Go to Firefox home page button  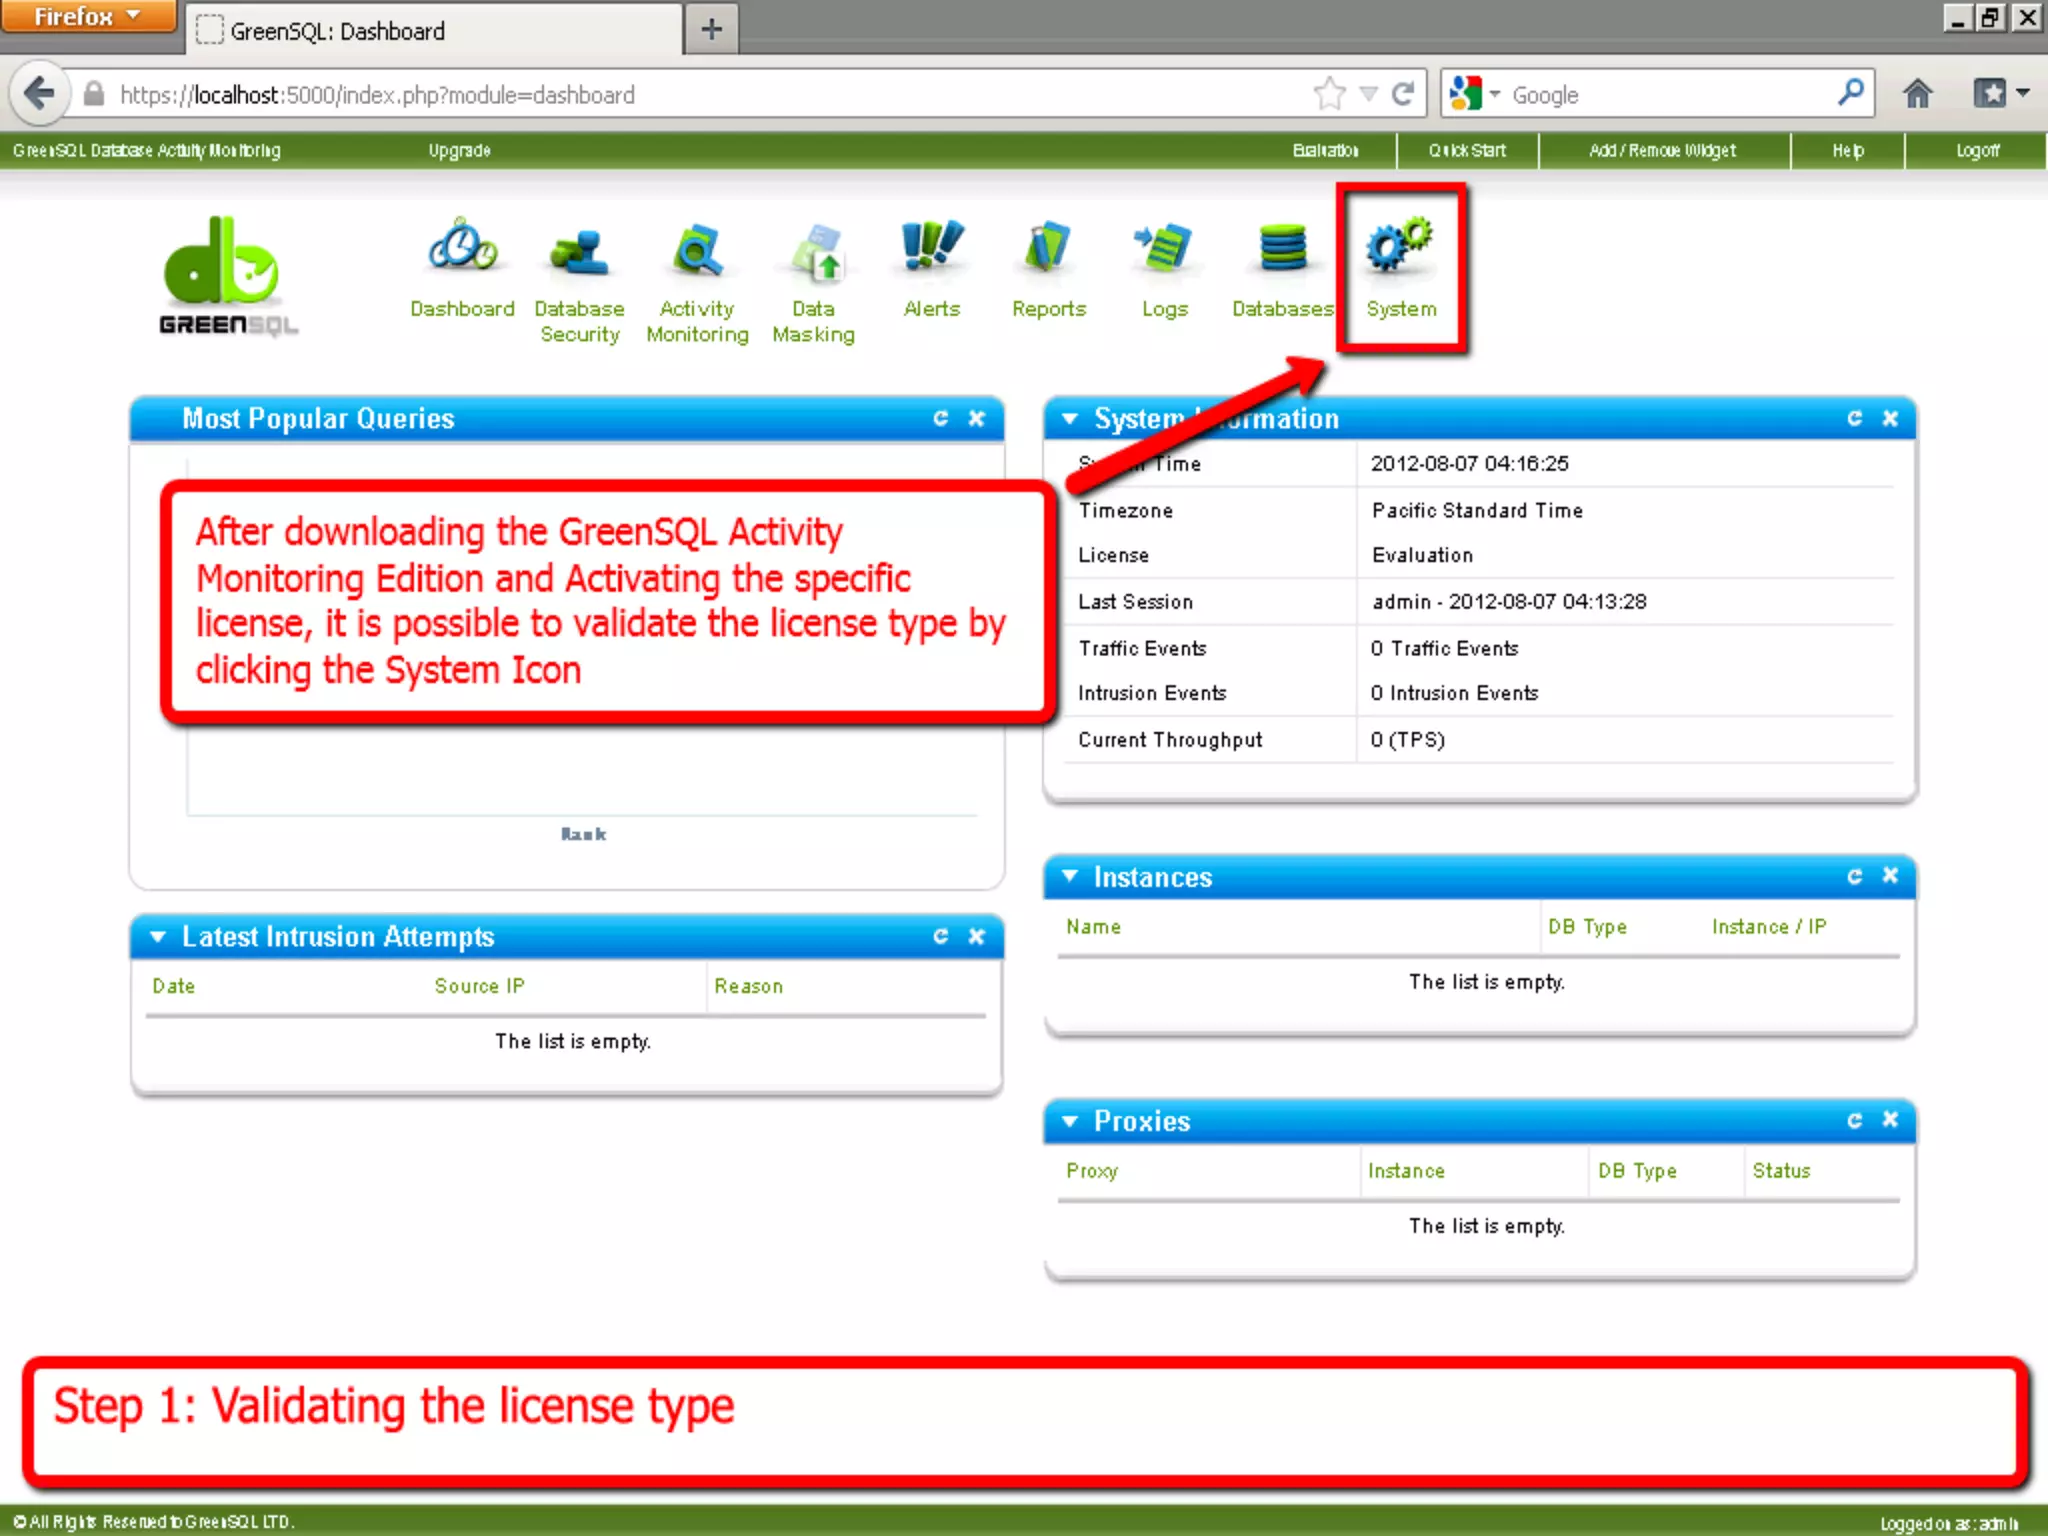[1917, 94]
